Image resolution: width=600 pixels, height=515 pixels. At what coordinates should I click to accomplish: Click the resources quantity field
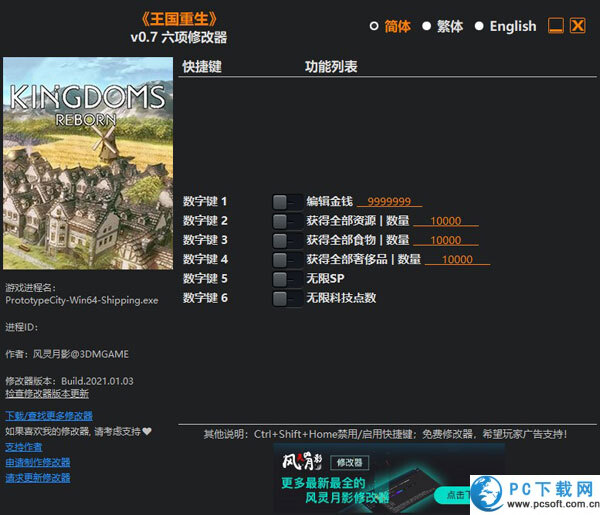tap(446, 221)
